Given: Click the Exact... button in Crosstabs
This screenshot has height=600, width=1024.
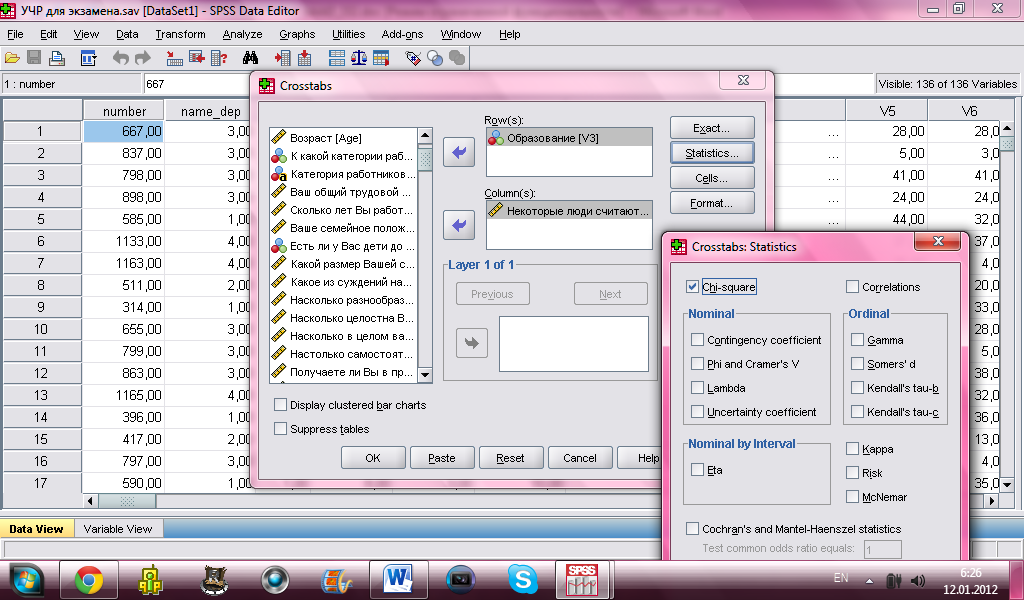Looking at the screenshot, I should tap(712, 128).
